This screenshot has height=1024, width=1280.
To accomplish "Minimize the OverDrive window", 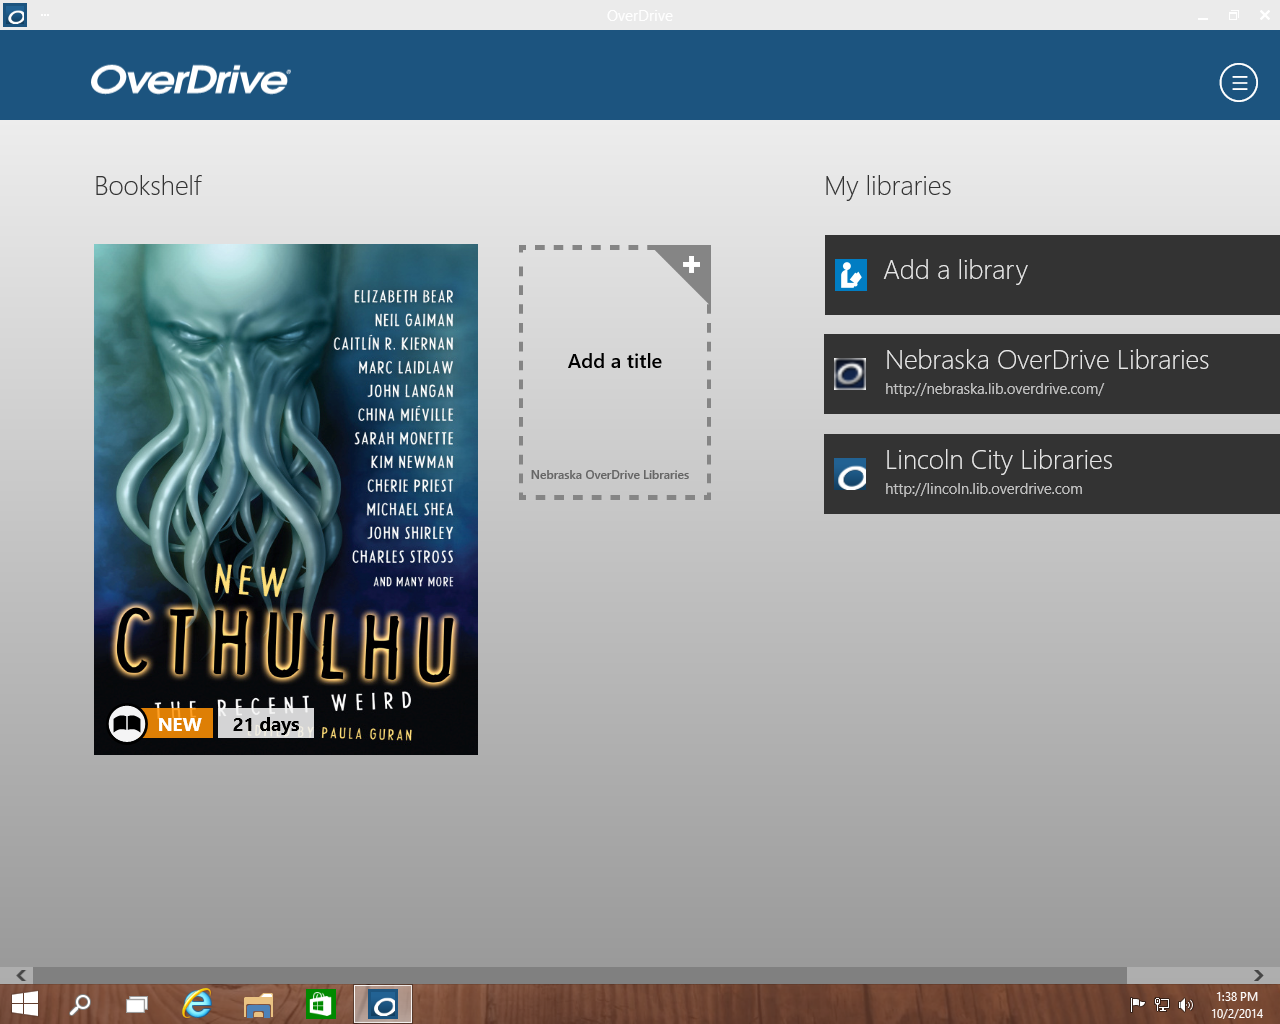I will pyautogui.click(x=1203, y=16).
